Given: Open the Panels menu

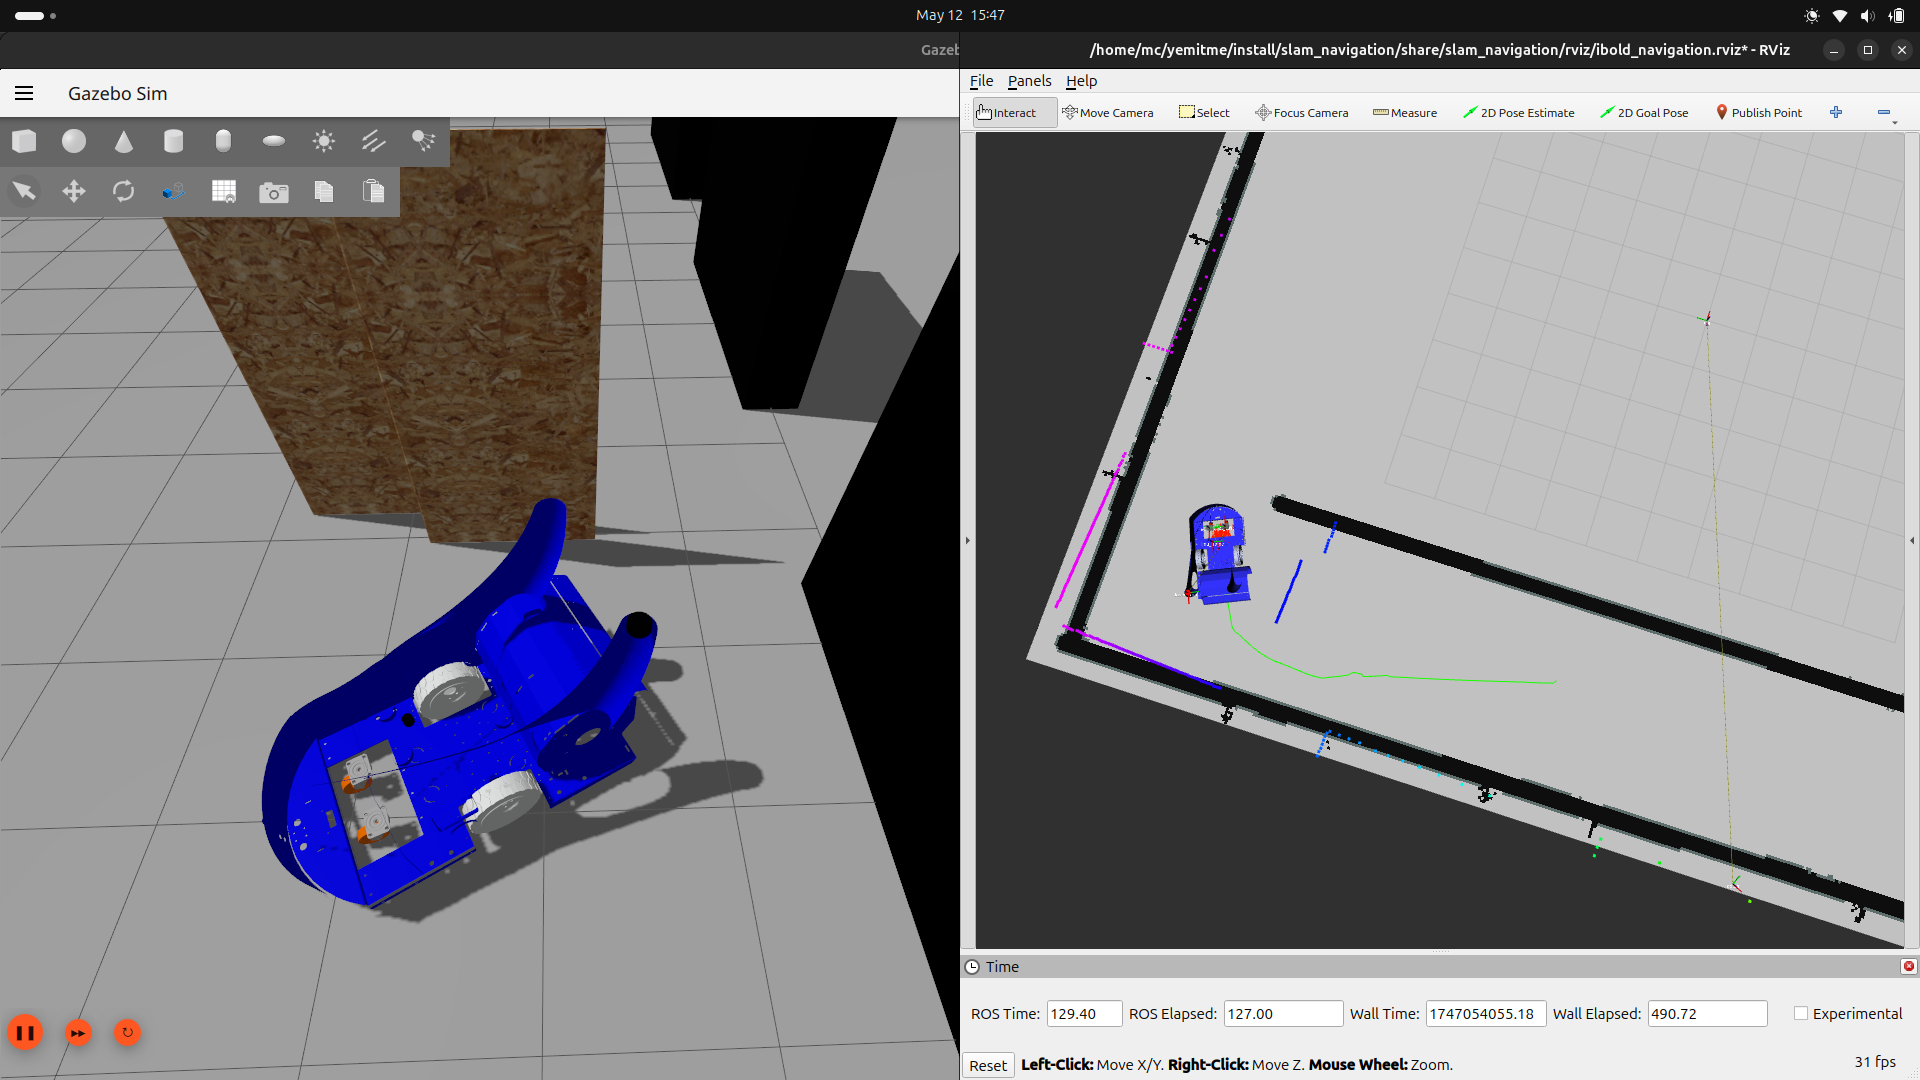Looking at the screenshot, I should click(1029, 81).
